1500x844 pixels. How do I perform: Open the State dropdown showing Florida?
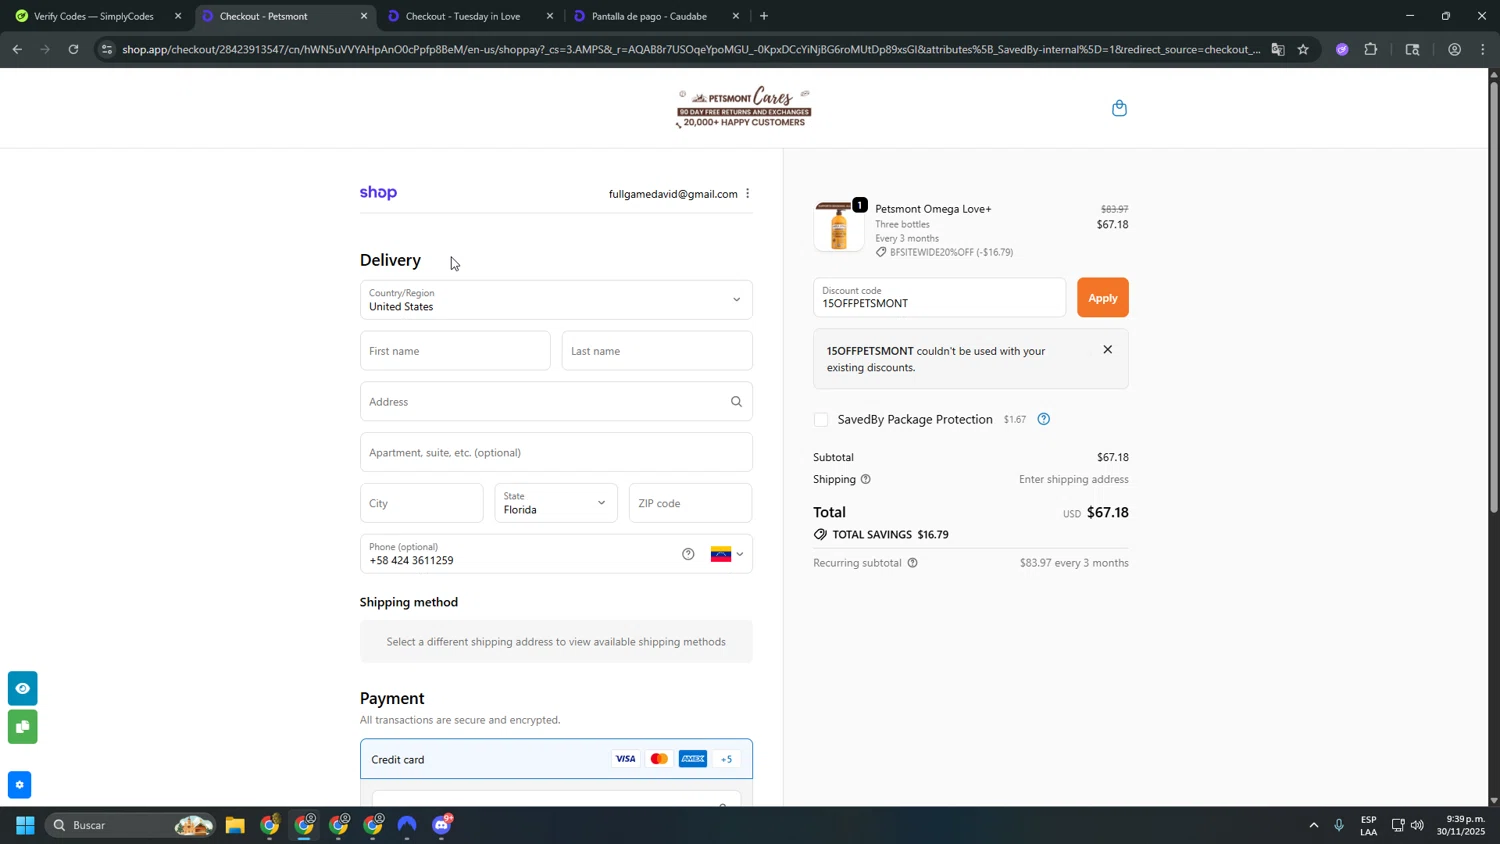point(556,503)
